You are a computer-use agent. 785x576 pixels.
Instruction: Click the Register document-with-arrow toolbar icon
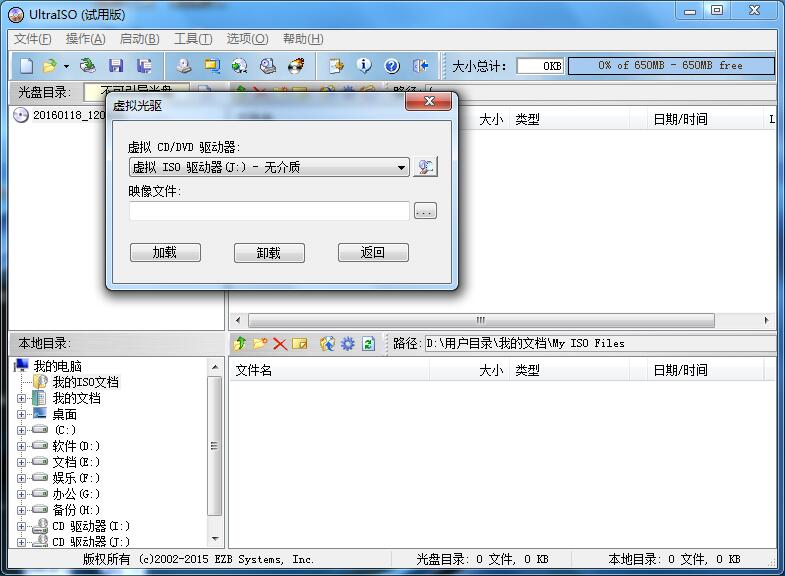pyautogui.click(x=336, y=66)
